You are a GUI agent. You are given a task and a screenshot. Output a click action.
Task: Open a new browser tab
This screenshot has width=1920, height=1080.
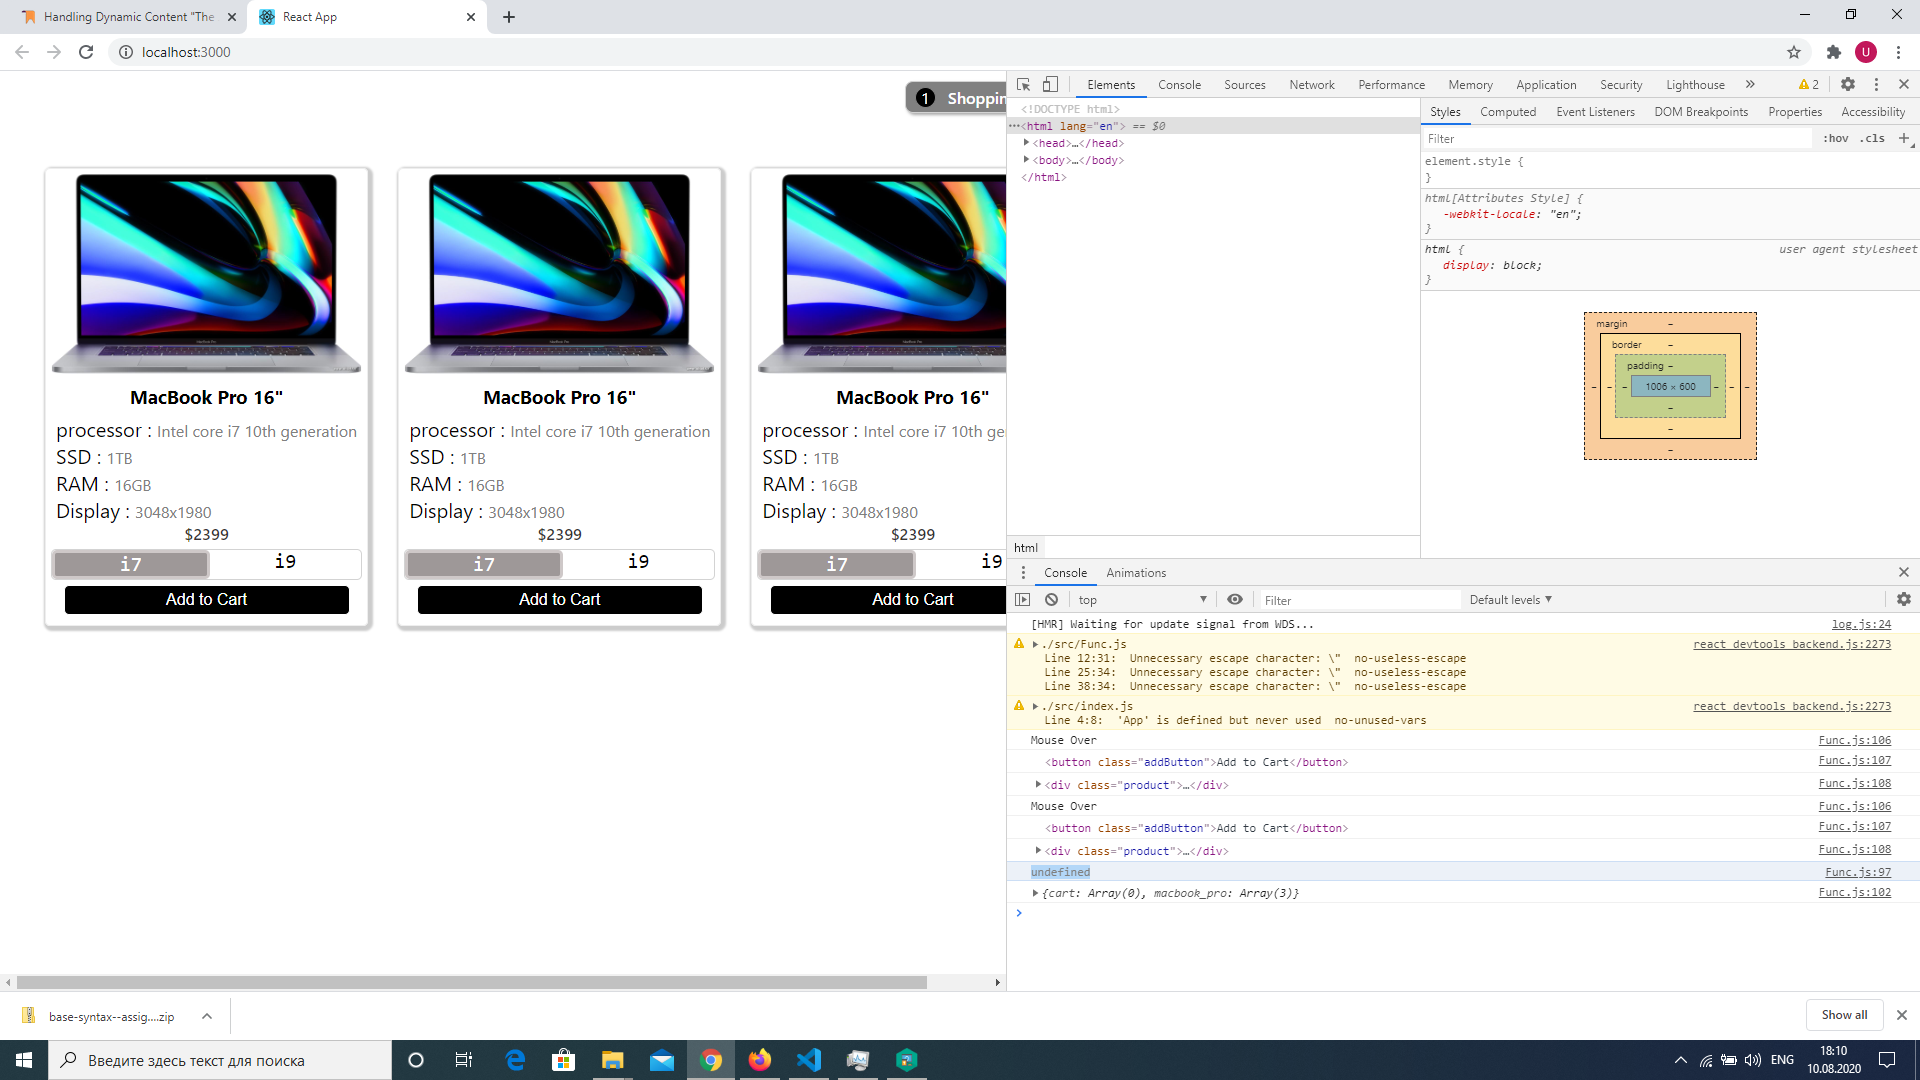[509, 17]
